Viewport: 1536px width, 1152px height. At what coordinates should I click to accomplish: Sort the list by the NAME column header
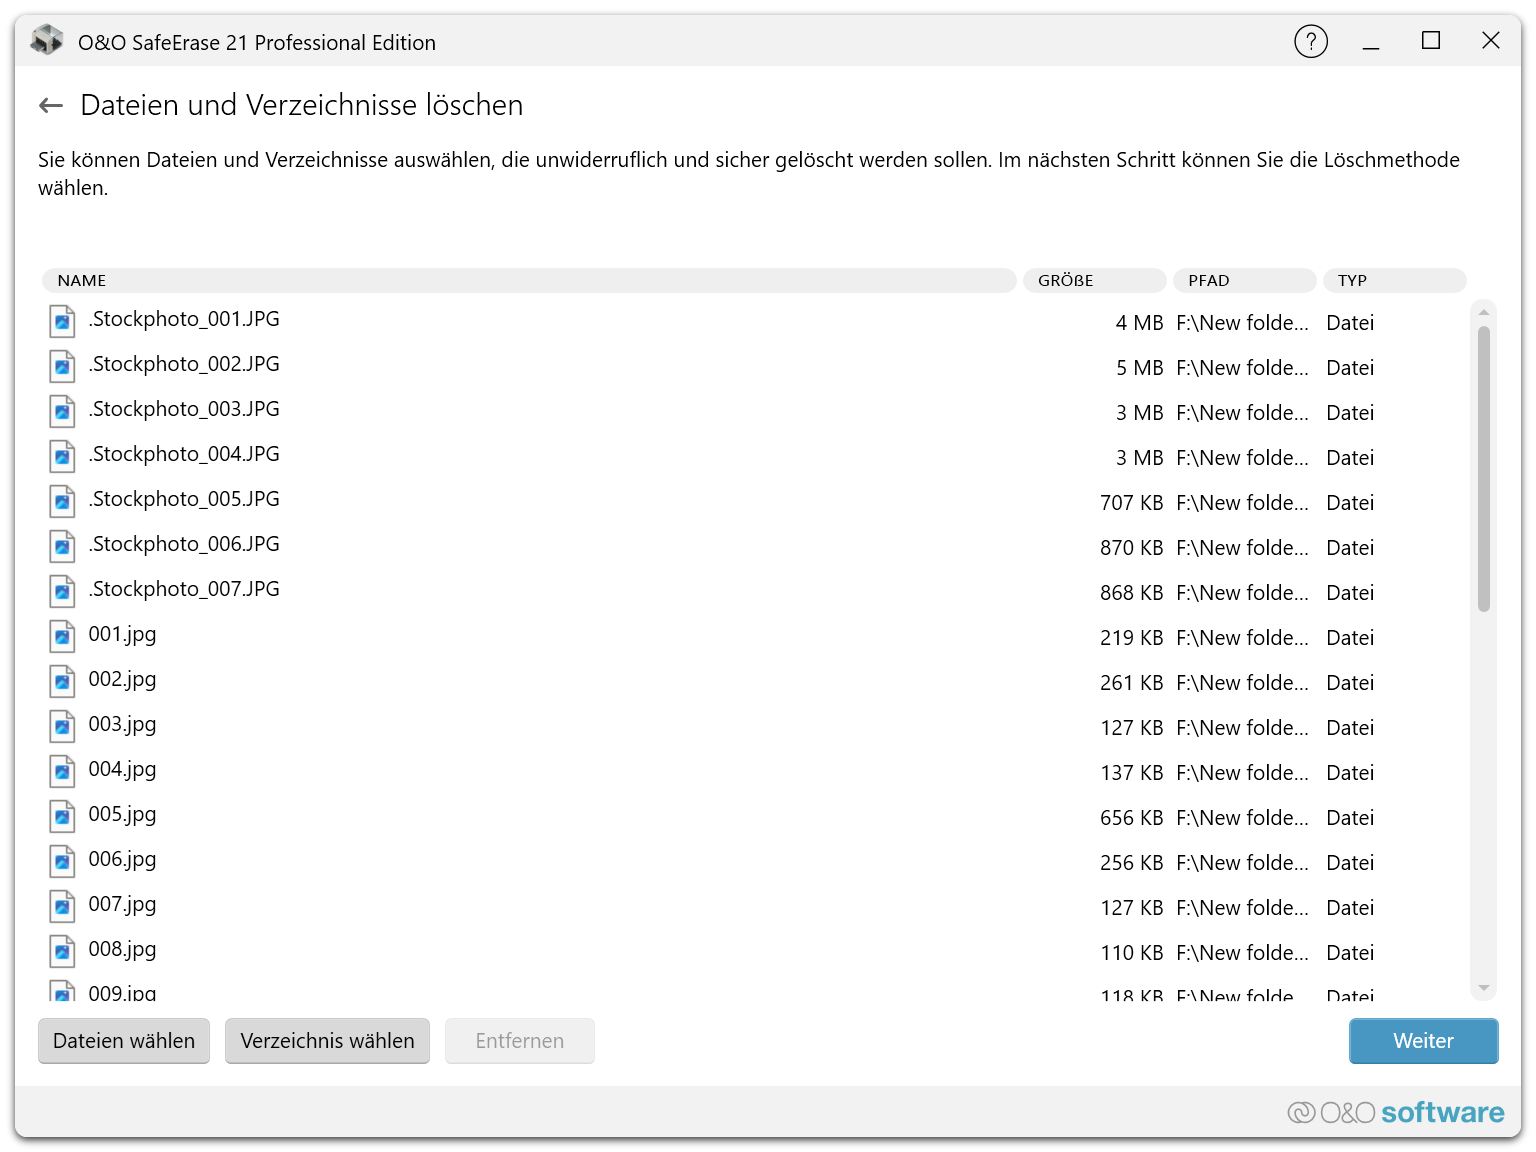528,280
